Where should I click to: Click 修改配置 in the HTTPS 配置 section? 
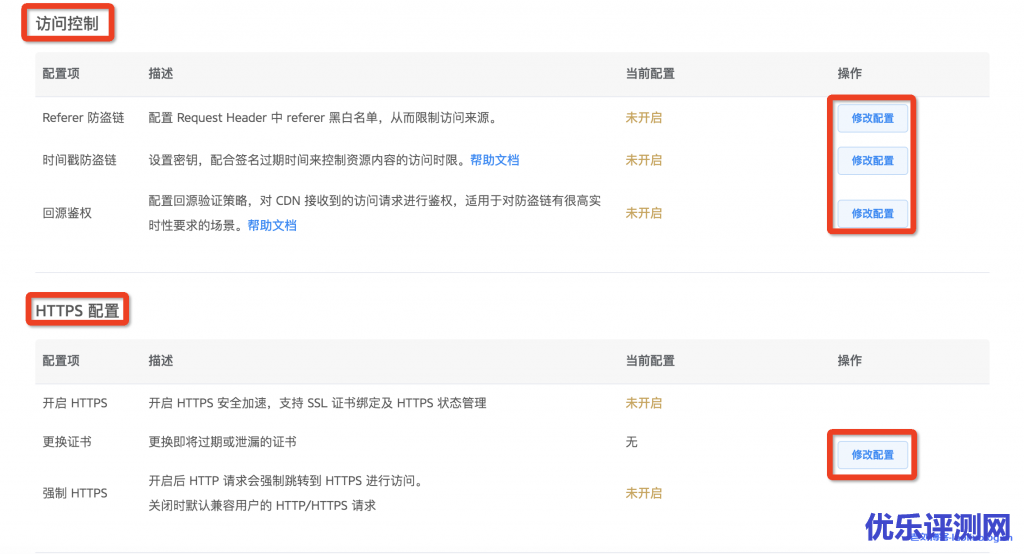(872, 455)
